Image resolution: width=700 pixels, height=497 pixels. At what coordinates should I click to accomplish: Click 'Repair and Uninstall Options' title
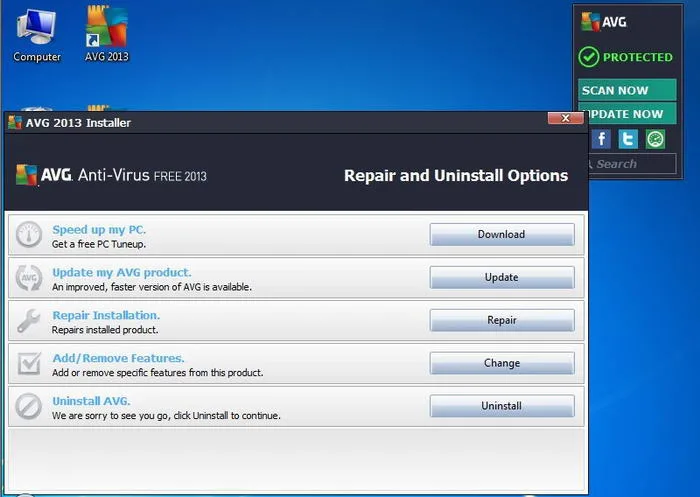point(456,175)
